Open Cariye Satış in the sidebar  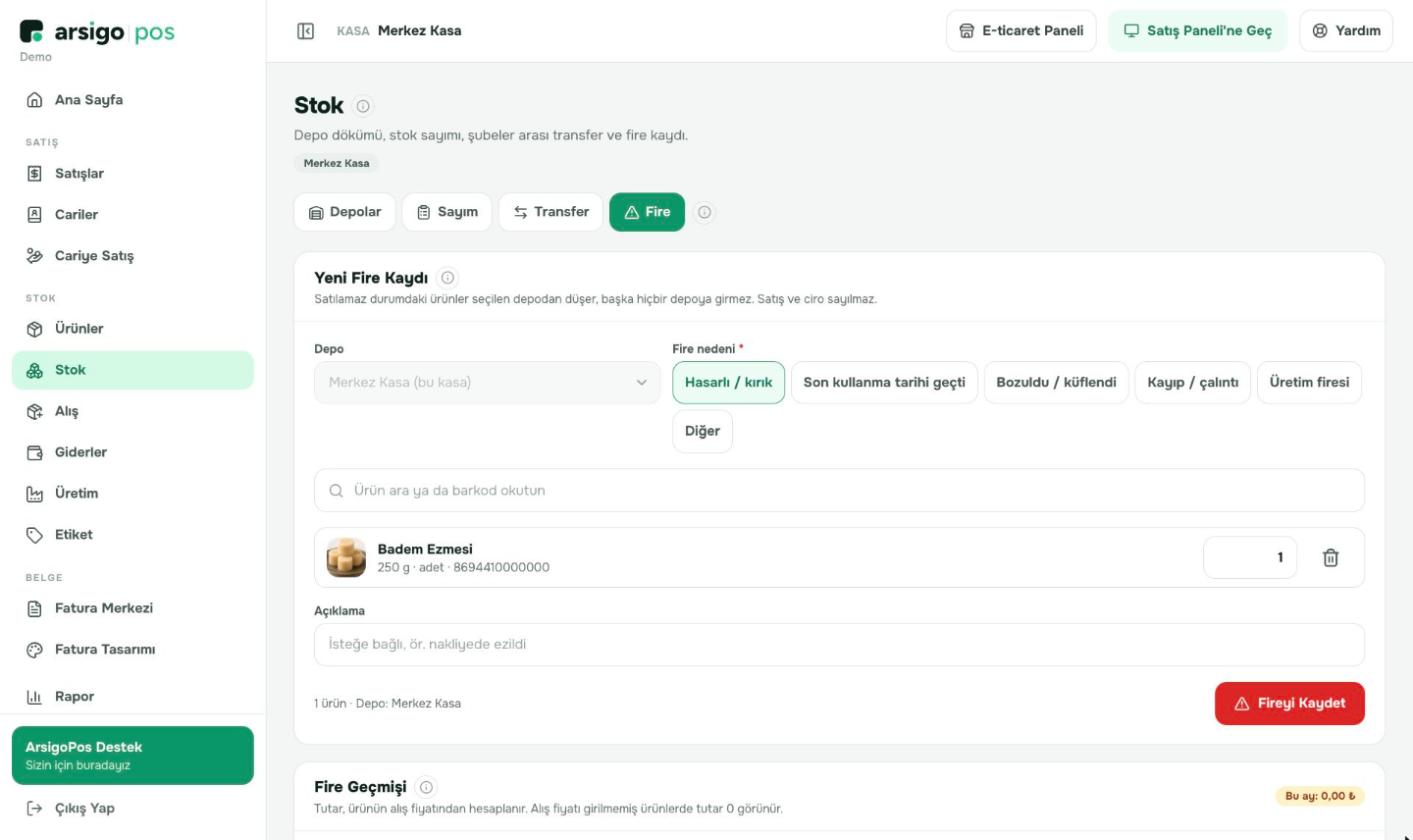tap(133, 256)
